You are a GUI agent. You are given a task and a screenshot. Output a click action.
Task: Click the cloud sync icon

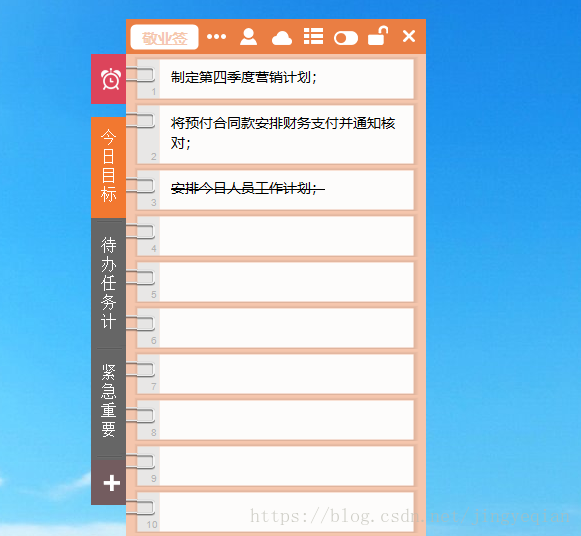[x=282, y=38]
